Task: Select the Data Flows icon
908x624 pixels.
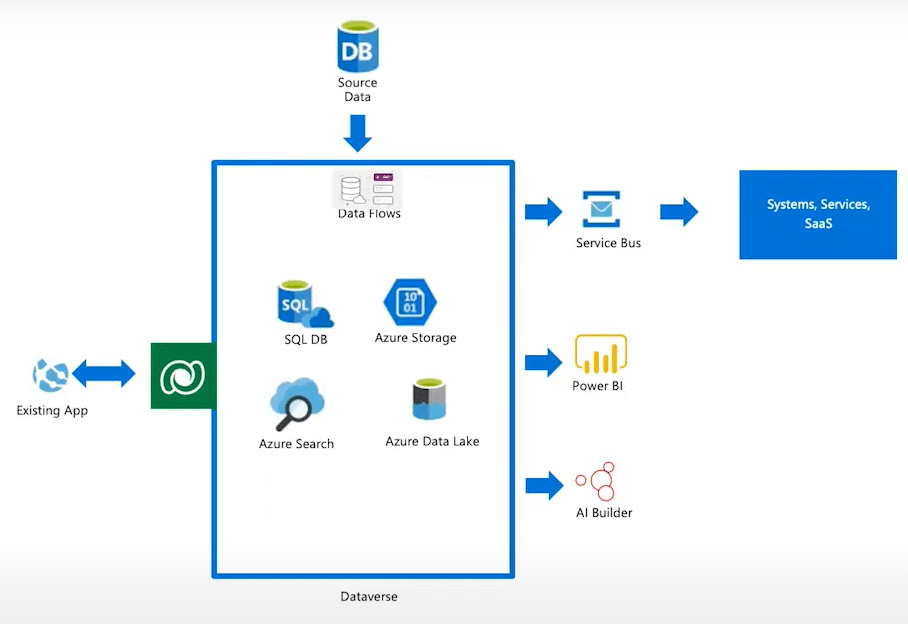Action: pos(367,189)
